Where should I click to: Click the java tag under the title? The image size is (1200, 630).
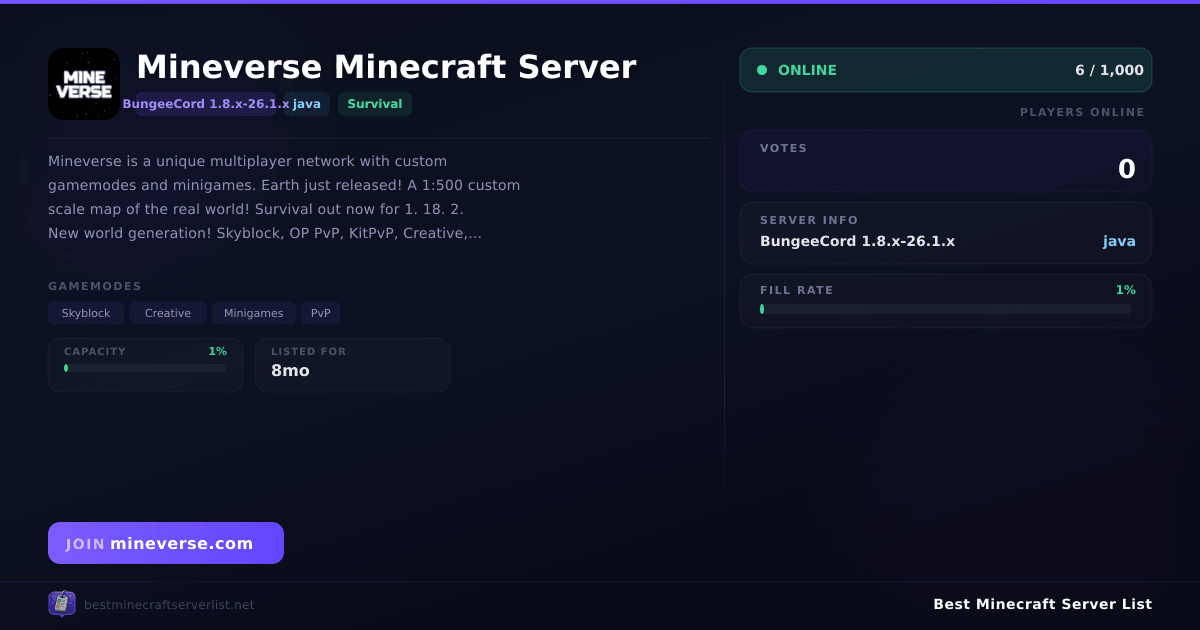pyautogui.click(x=307, y=104)
